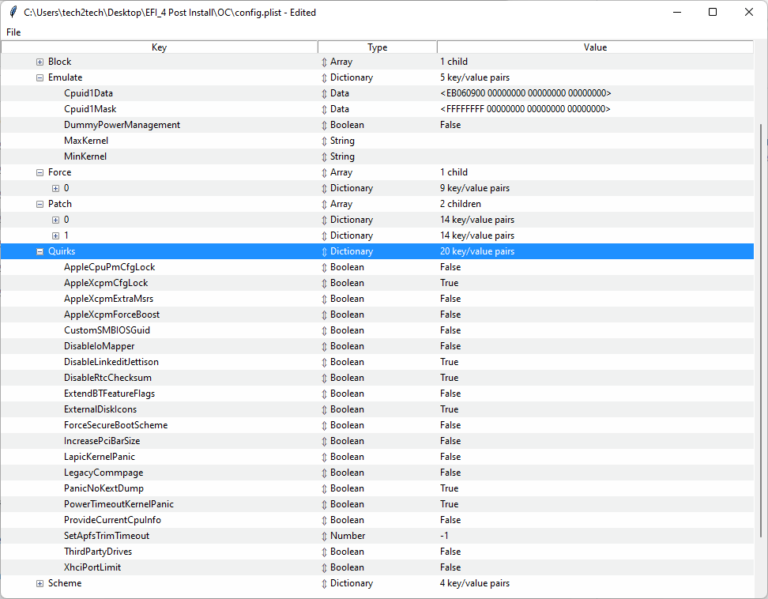Click type selector arrows for Quirks row
This screenshot has width=768, height=599.
[x=324, y=252]
